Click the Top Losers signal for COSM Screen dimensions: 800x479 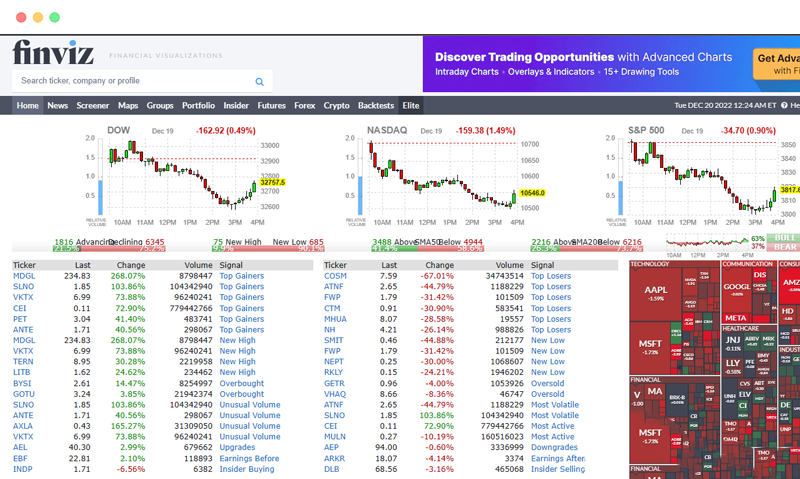(x=551, y=276)
